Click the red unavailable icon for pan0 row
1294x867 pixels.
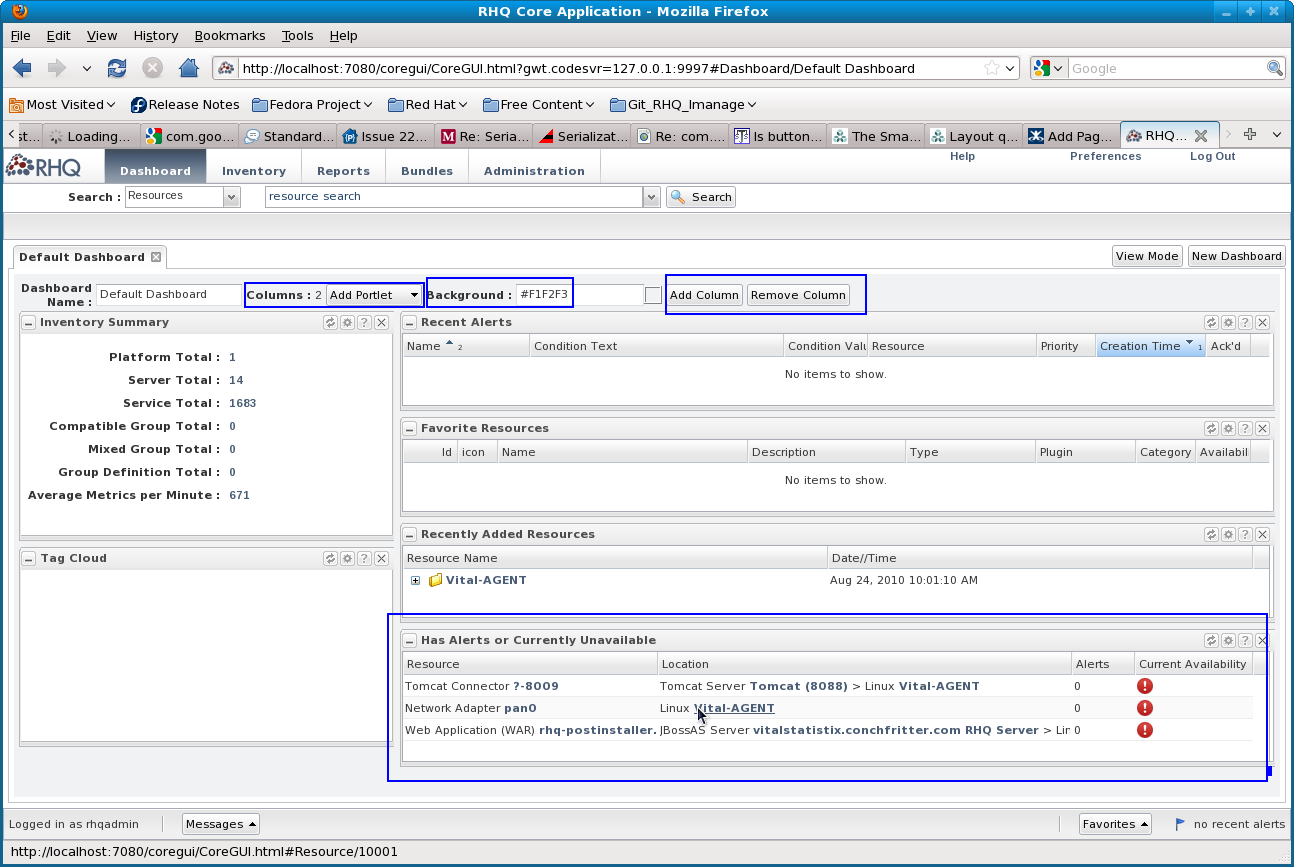click(1145, 708)
